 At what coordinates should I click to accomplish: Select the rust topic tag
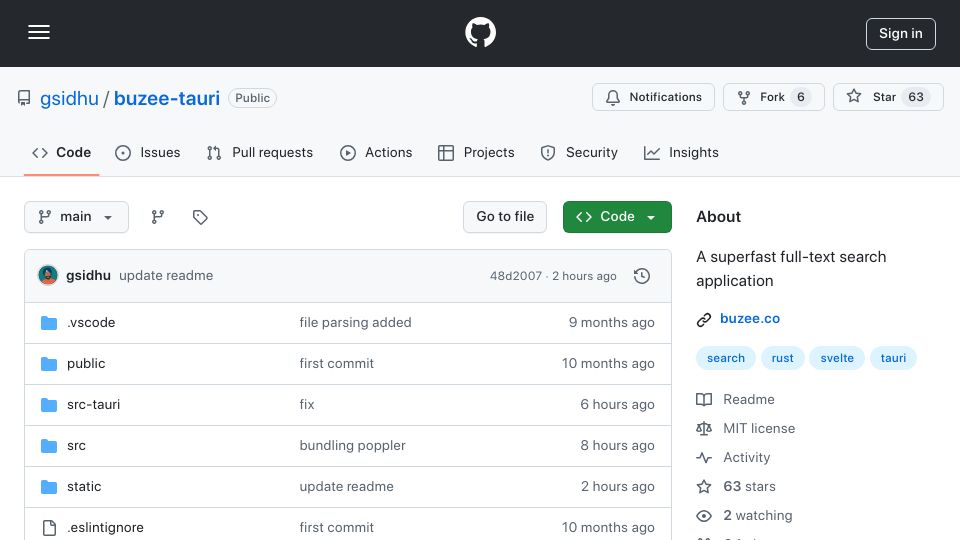pos(782,358)
